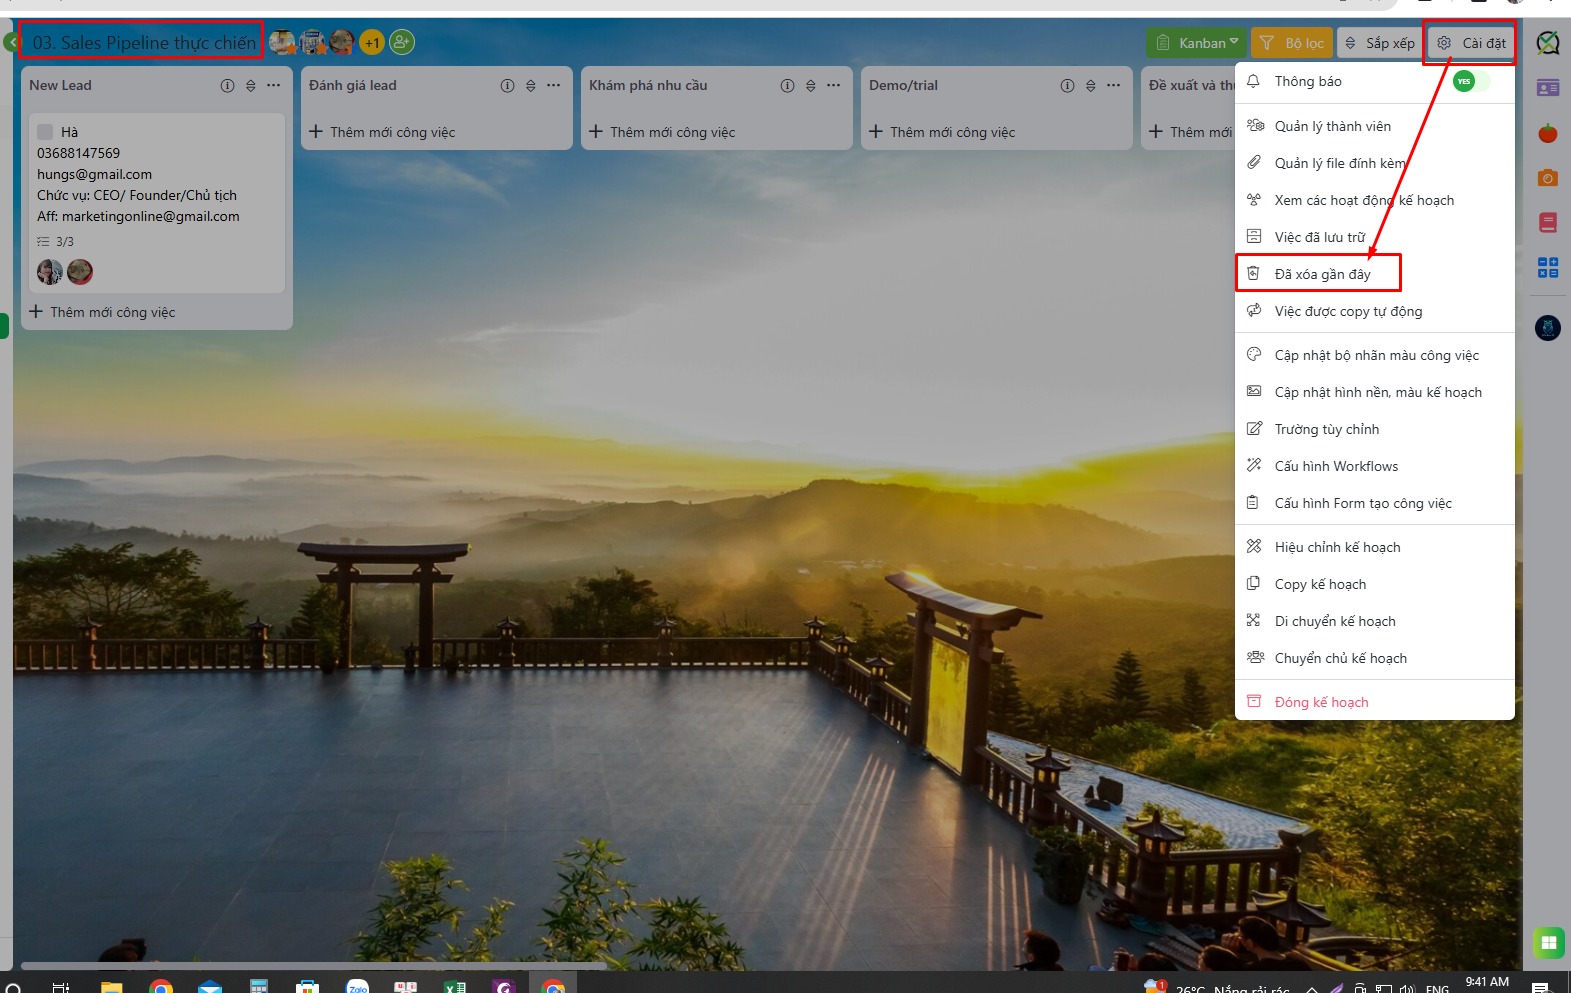
Task: Open the Cài đặt settings menu
Action: [1471, 43]
